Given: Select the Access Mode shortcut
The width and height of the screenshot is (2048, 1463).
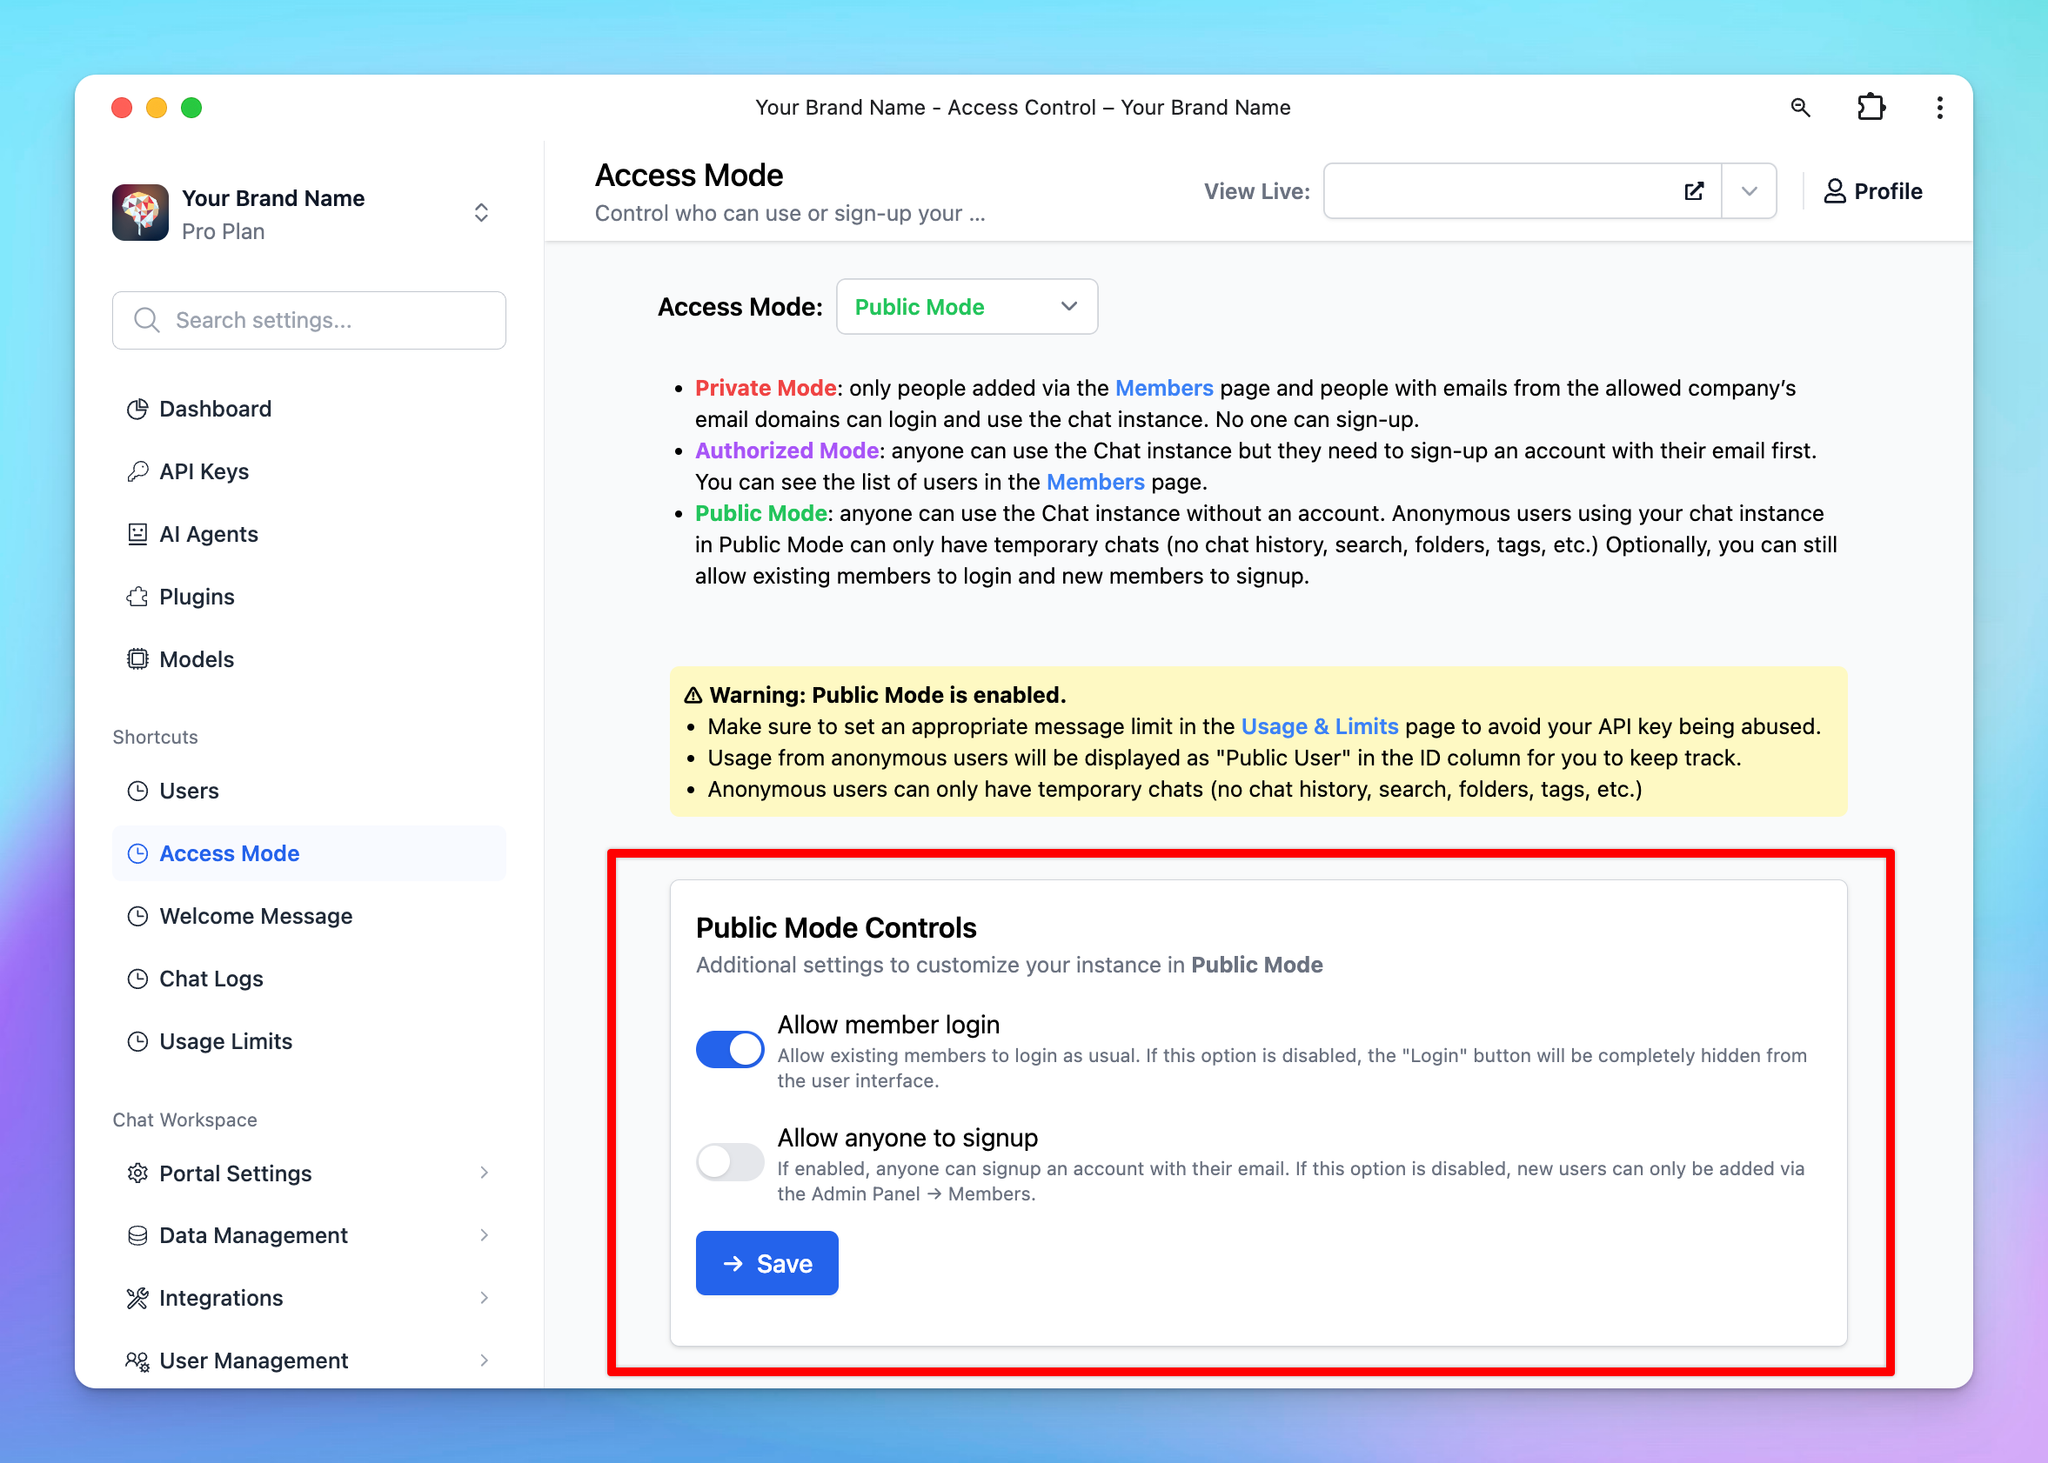Looking at the screenshot, I should pos(309,853).
